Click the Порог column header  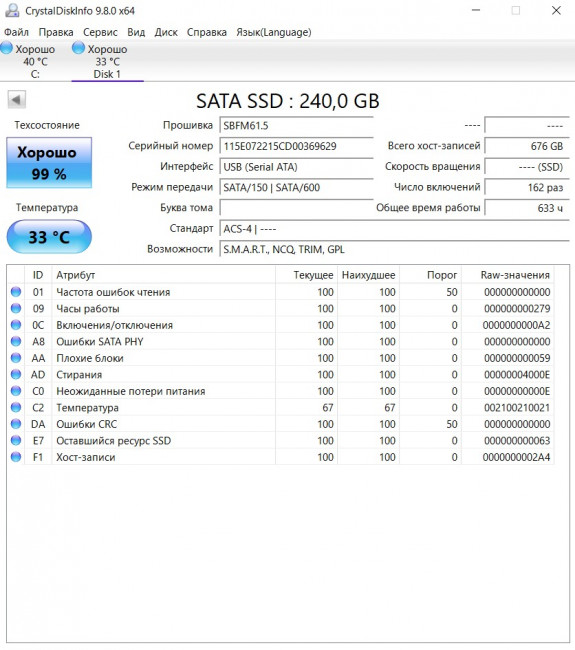[430, 275]
